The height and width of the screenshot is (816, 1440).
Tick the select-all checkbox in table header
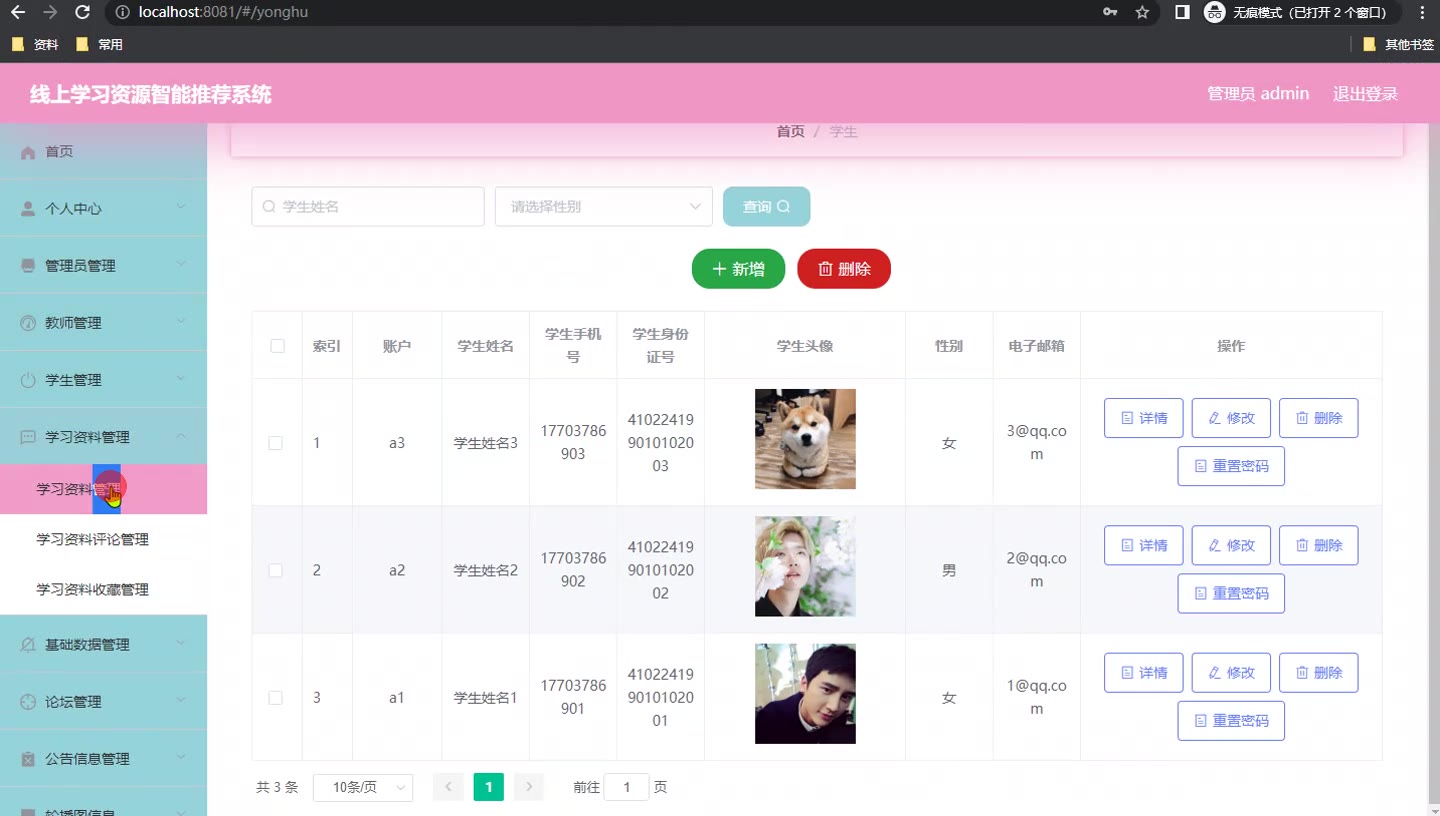pyautogui.click(x=277, y=346)
